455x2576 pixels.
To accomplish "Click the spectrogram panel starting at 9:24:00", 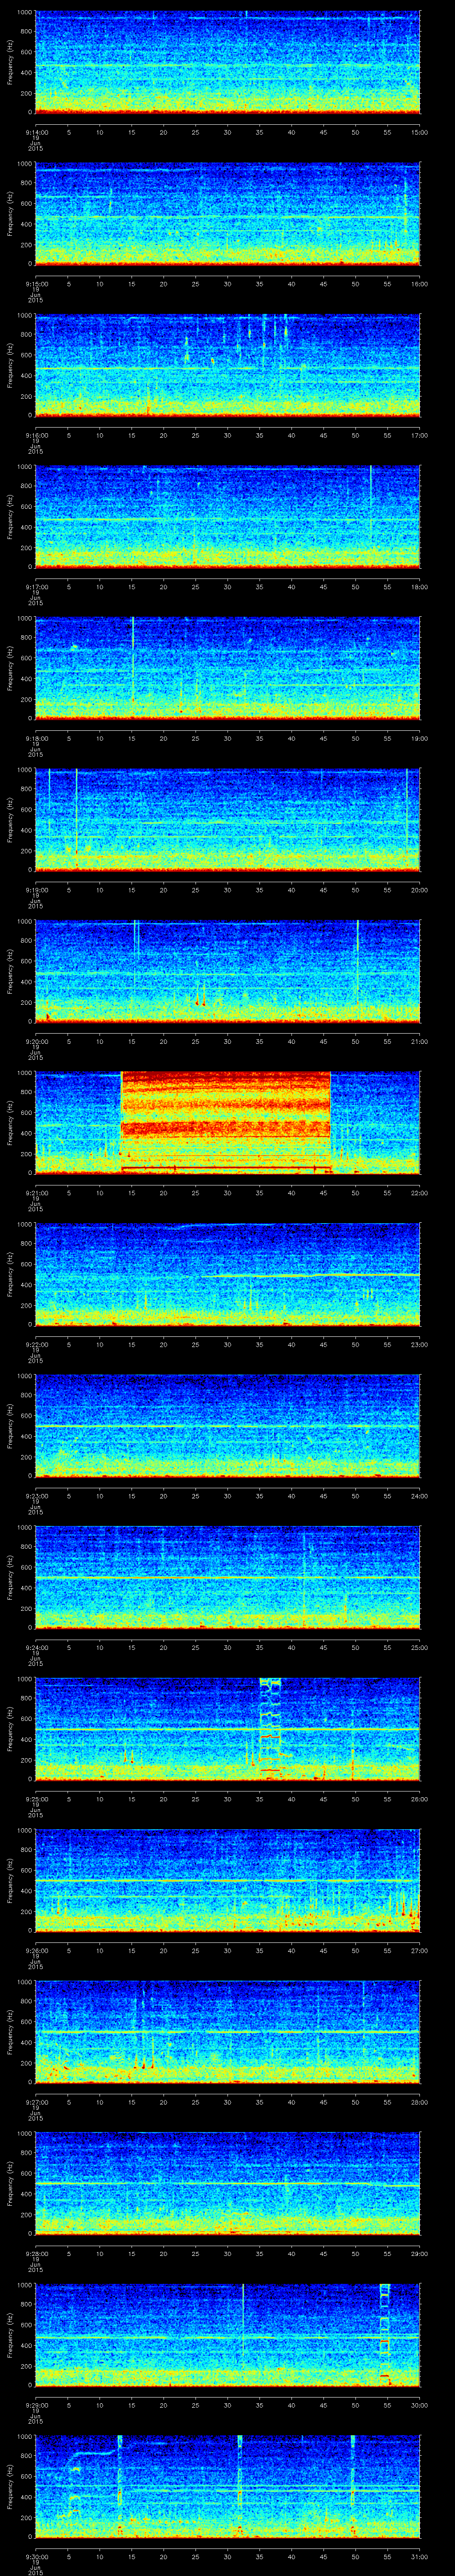I will [x=228, y=1578].
